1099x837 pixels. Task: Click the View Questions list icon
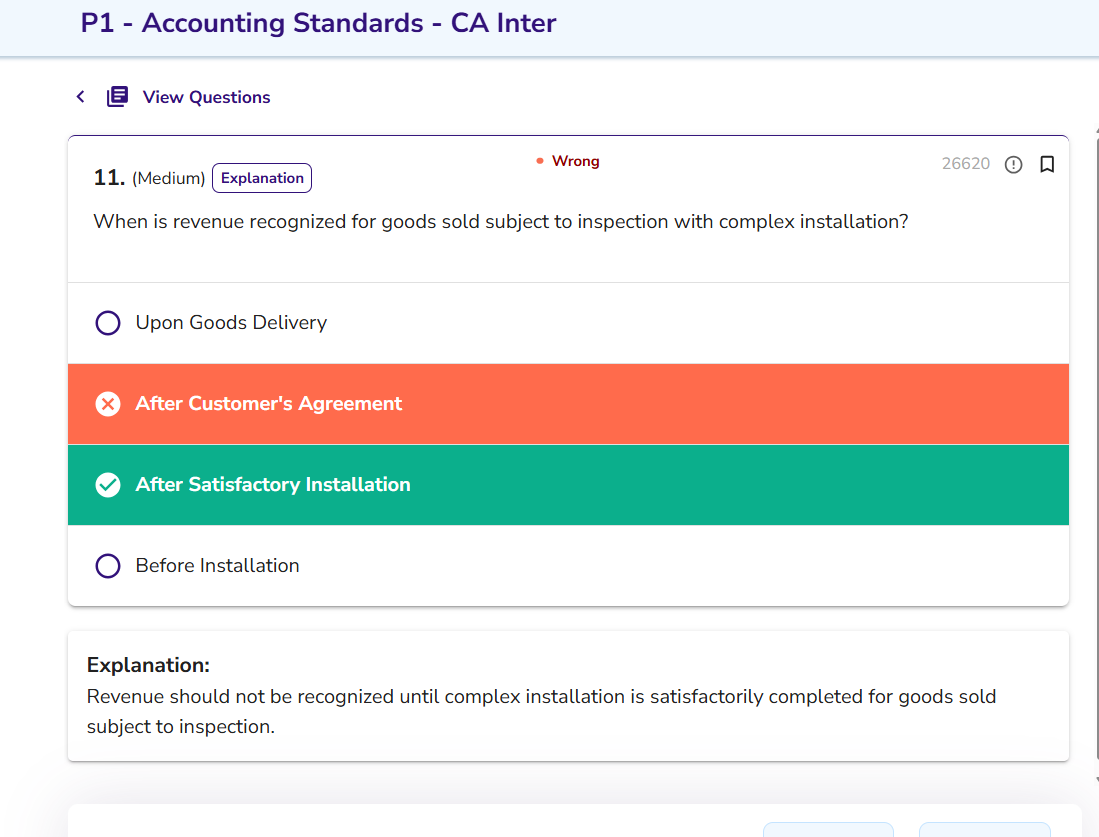(118, 97)
